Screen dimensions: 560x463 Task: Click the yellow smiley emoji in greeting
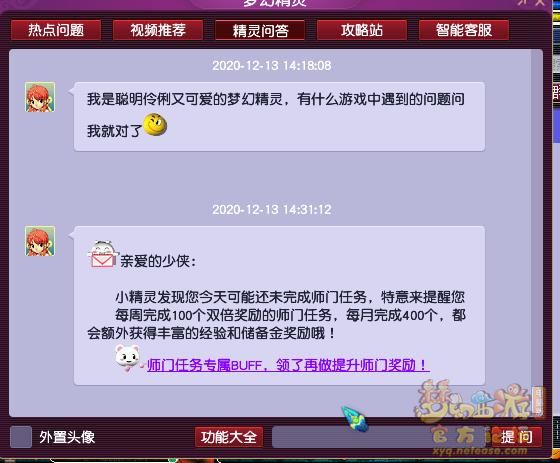coord(155,125)
